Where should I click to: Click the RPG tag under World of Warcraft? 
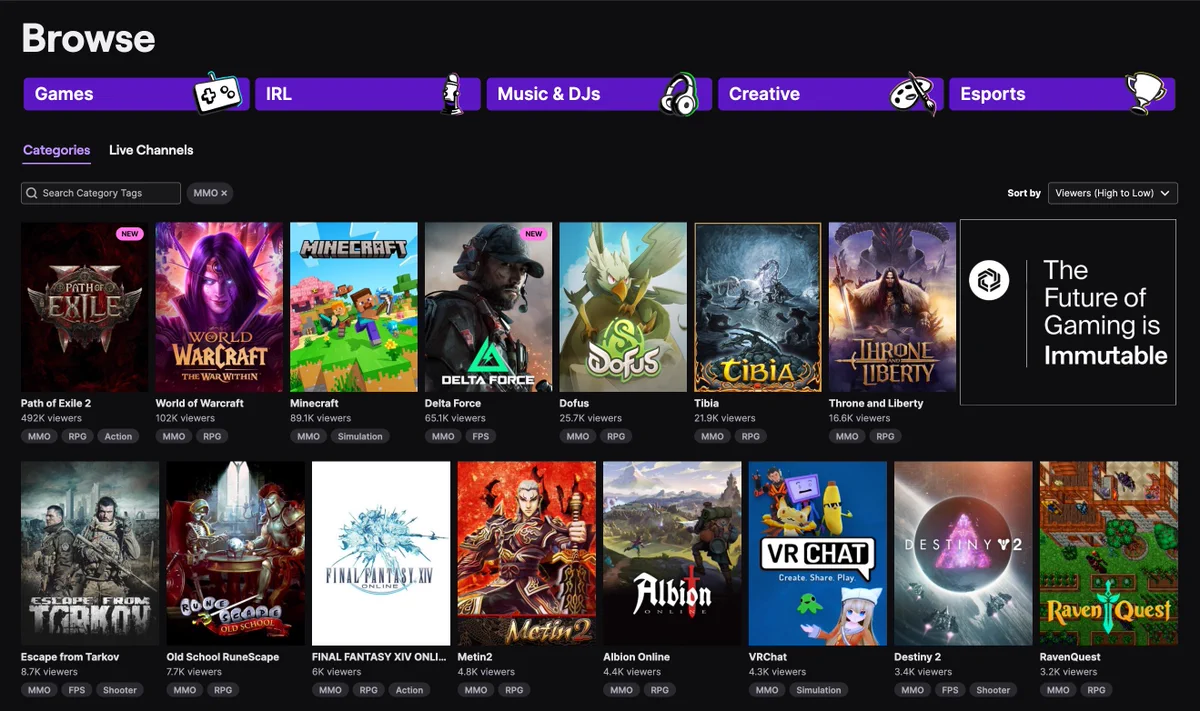pos(212,436)
